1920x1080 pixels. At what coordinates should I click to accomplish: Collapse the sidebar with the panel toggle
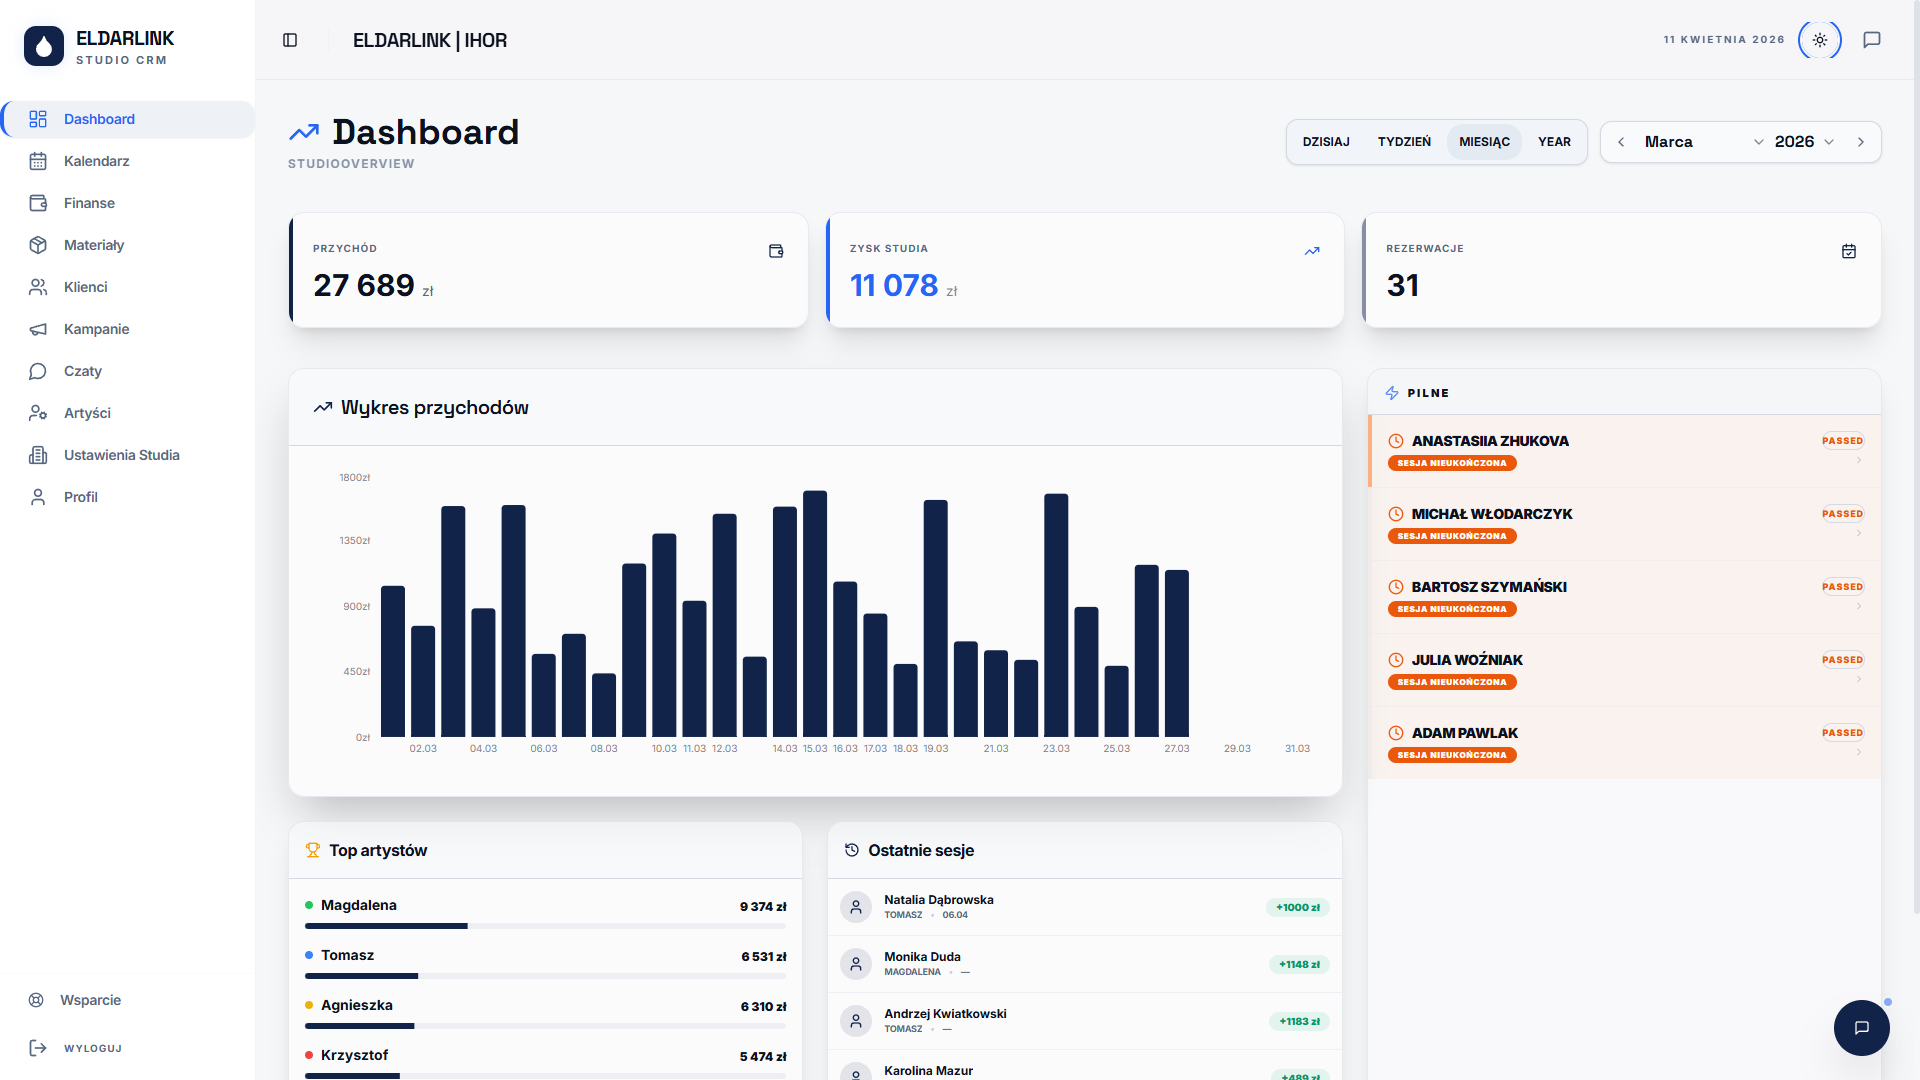pyautogui.click(x=290, y=39)
